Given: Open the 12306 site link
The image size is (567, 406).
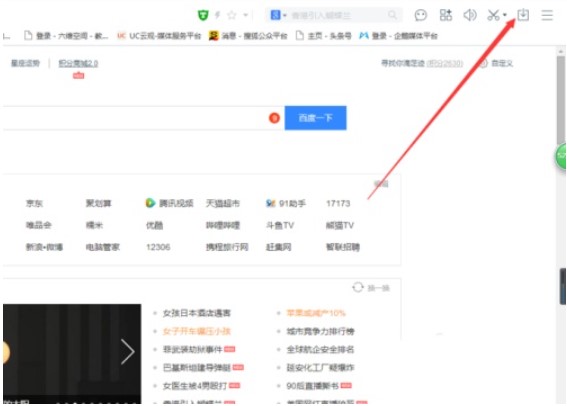Looking at the screenshot, I should (158, 247).
